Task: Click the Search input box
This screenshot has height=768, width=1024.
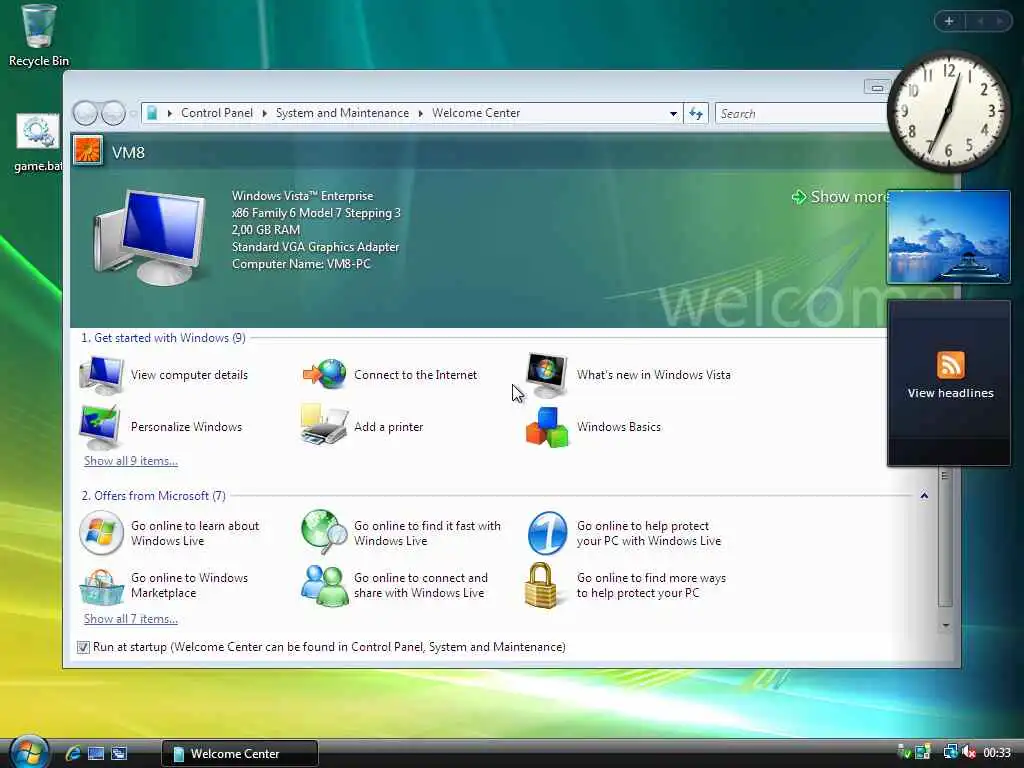Action: pyautogui.click(x=802, y=114)
